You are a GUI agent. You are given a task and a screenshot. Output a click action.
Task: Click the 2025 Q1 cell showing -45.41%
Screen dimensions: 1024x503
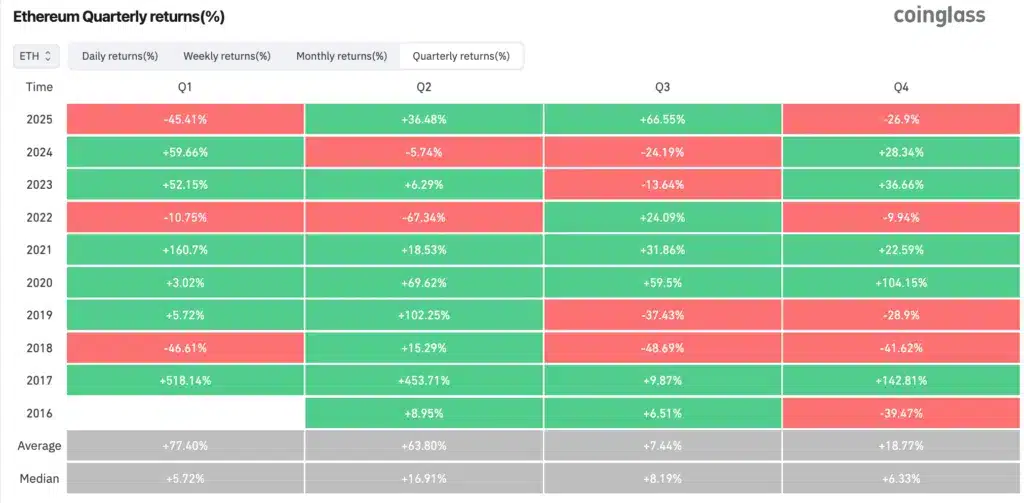tap(185, 120)
